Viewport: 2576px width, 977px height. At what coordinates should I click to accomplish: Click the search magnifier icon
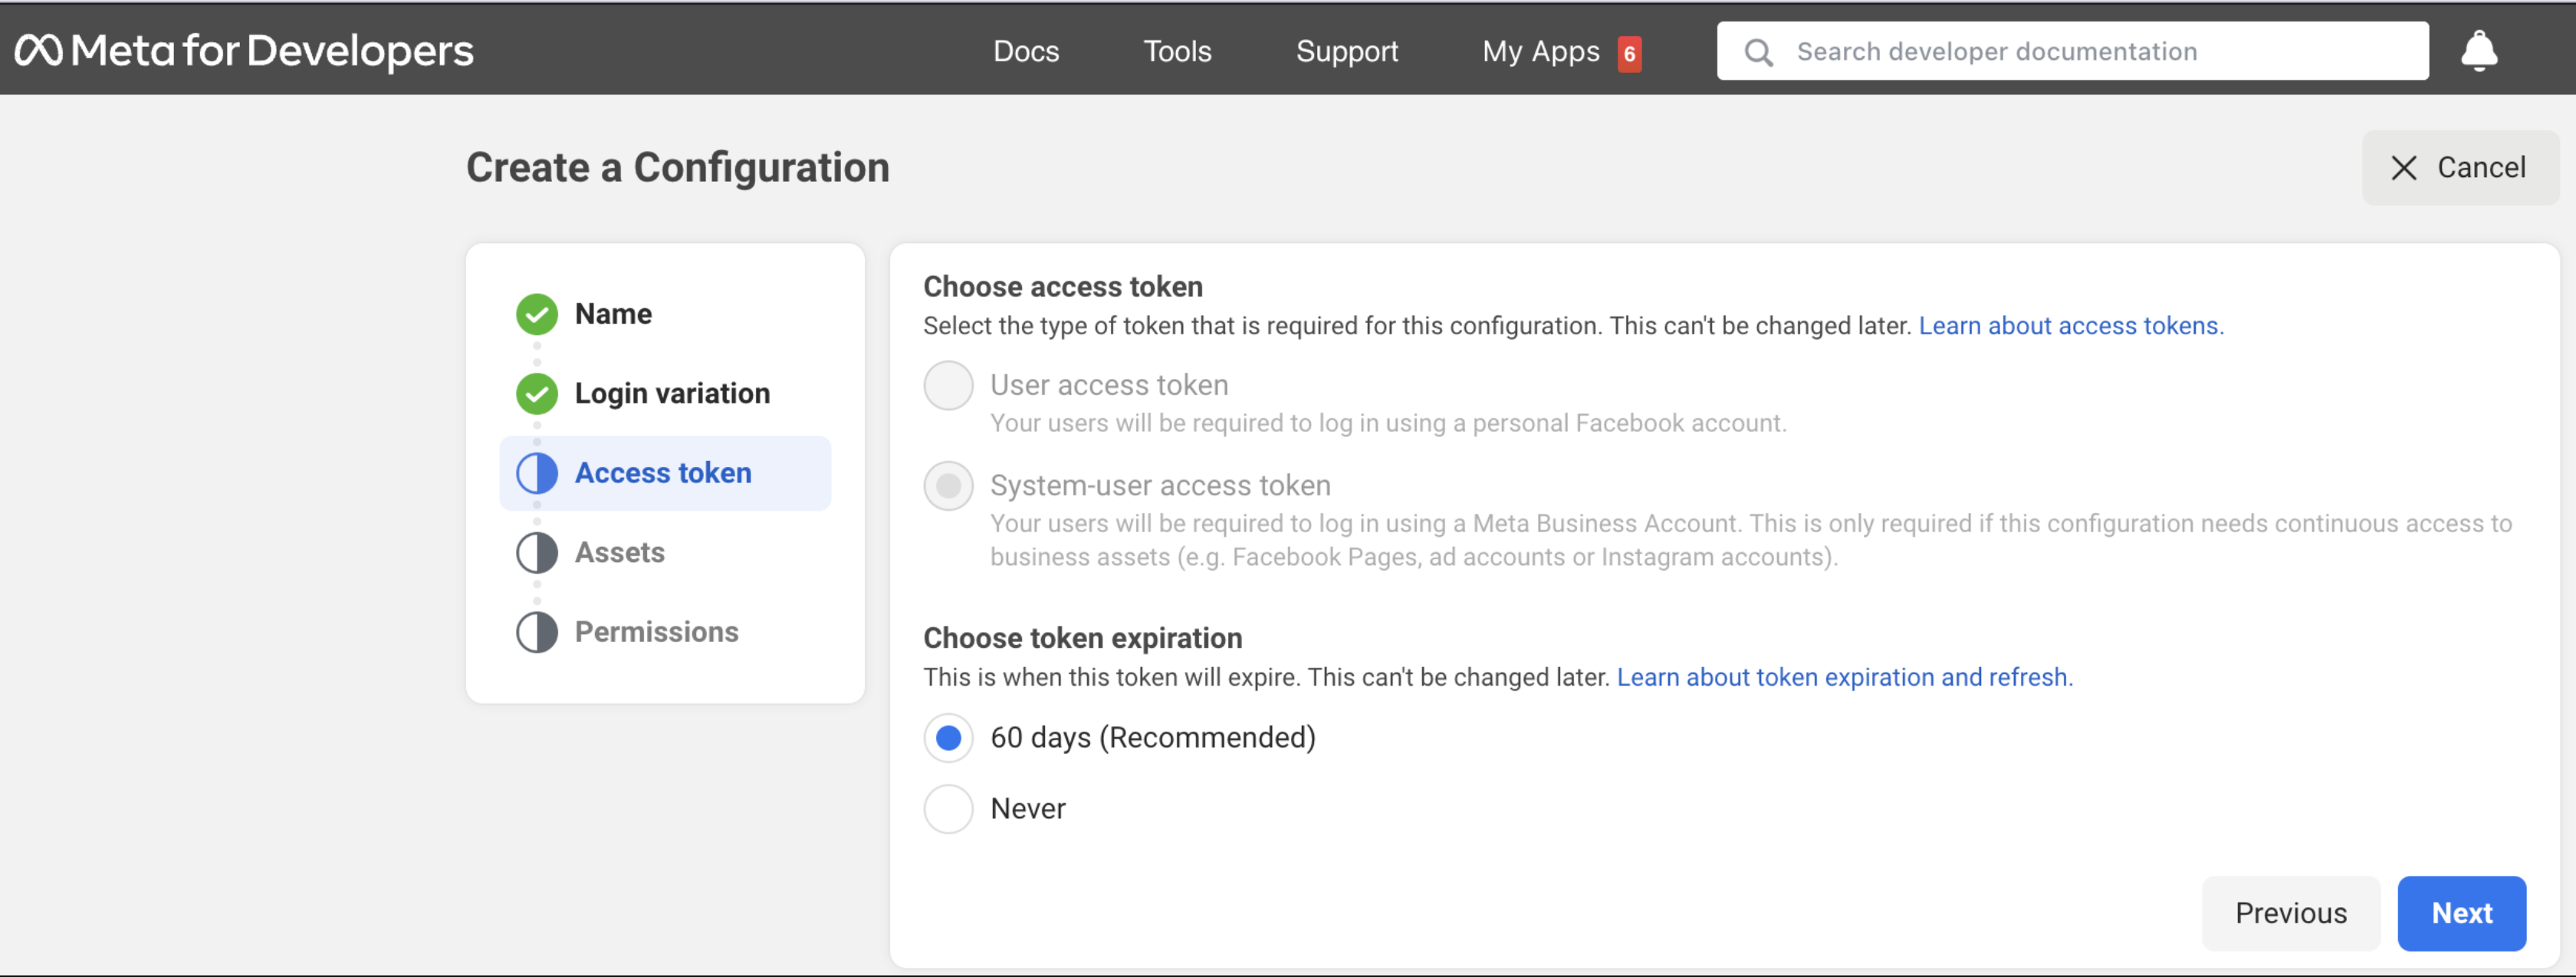point(1758,52)
